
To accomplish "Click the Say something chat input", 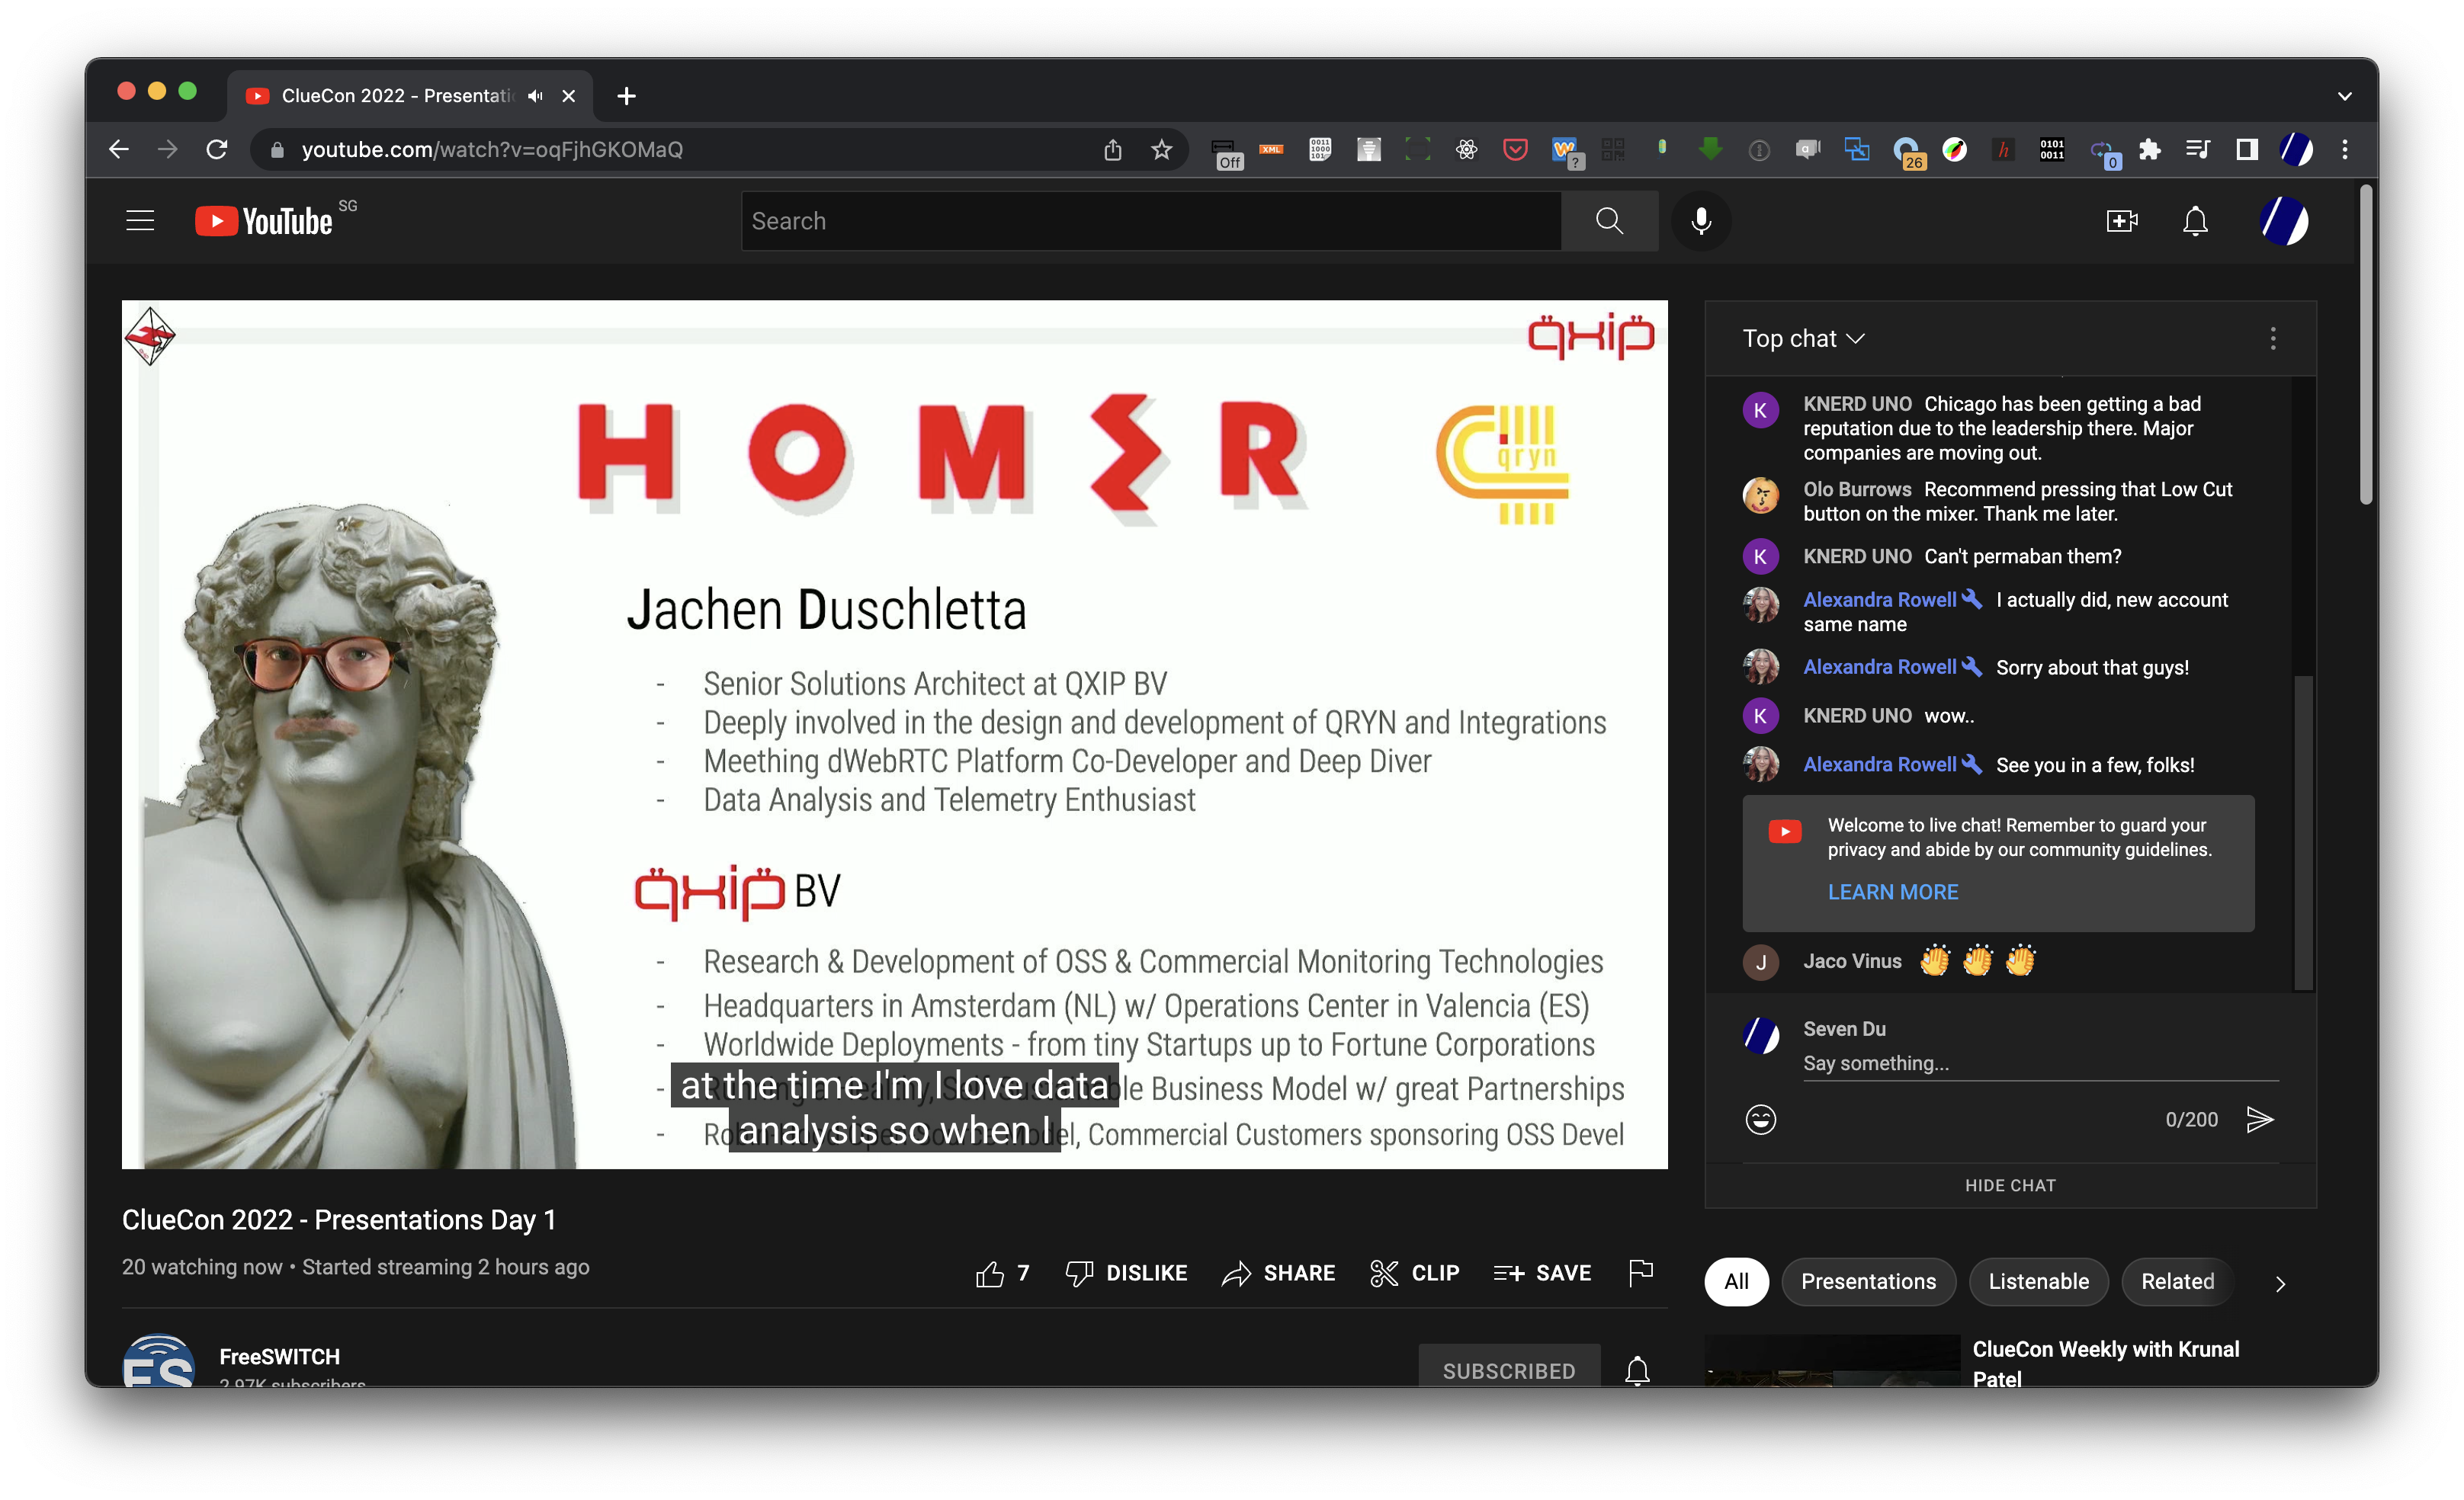I will [2040, 1063].
